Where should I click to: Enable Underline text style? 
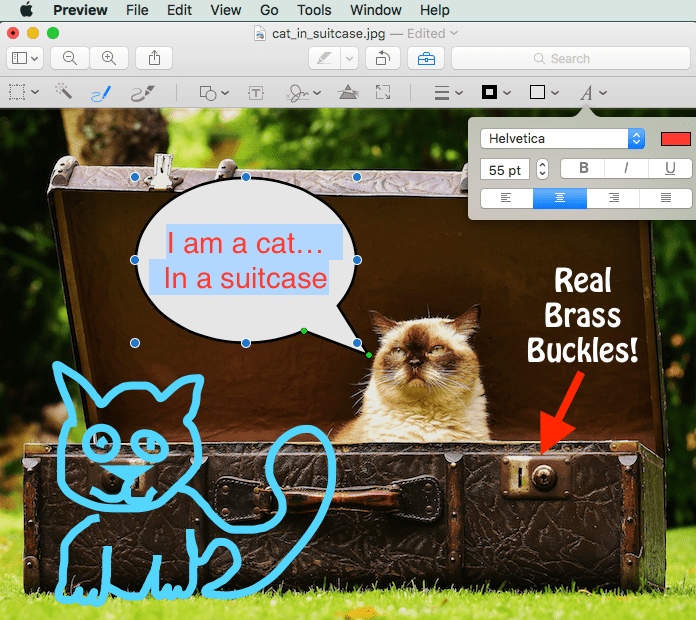(x=669, y=169)
